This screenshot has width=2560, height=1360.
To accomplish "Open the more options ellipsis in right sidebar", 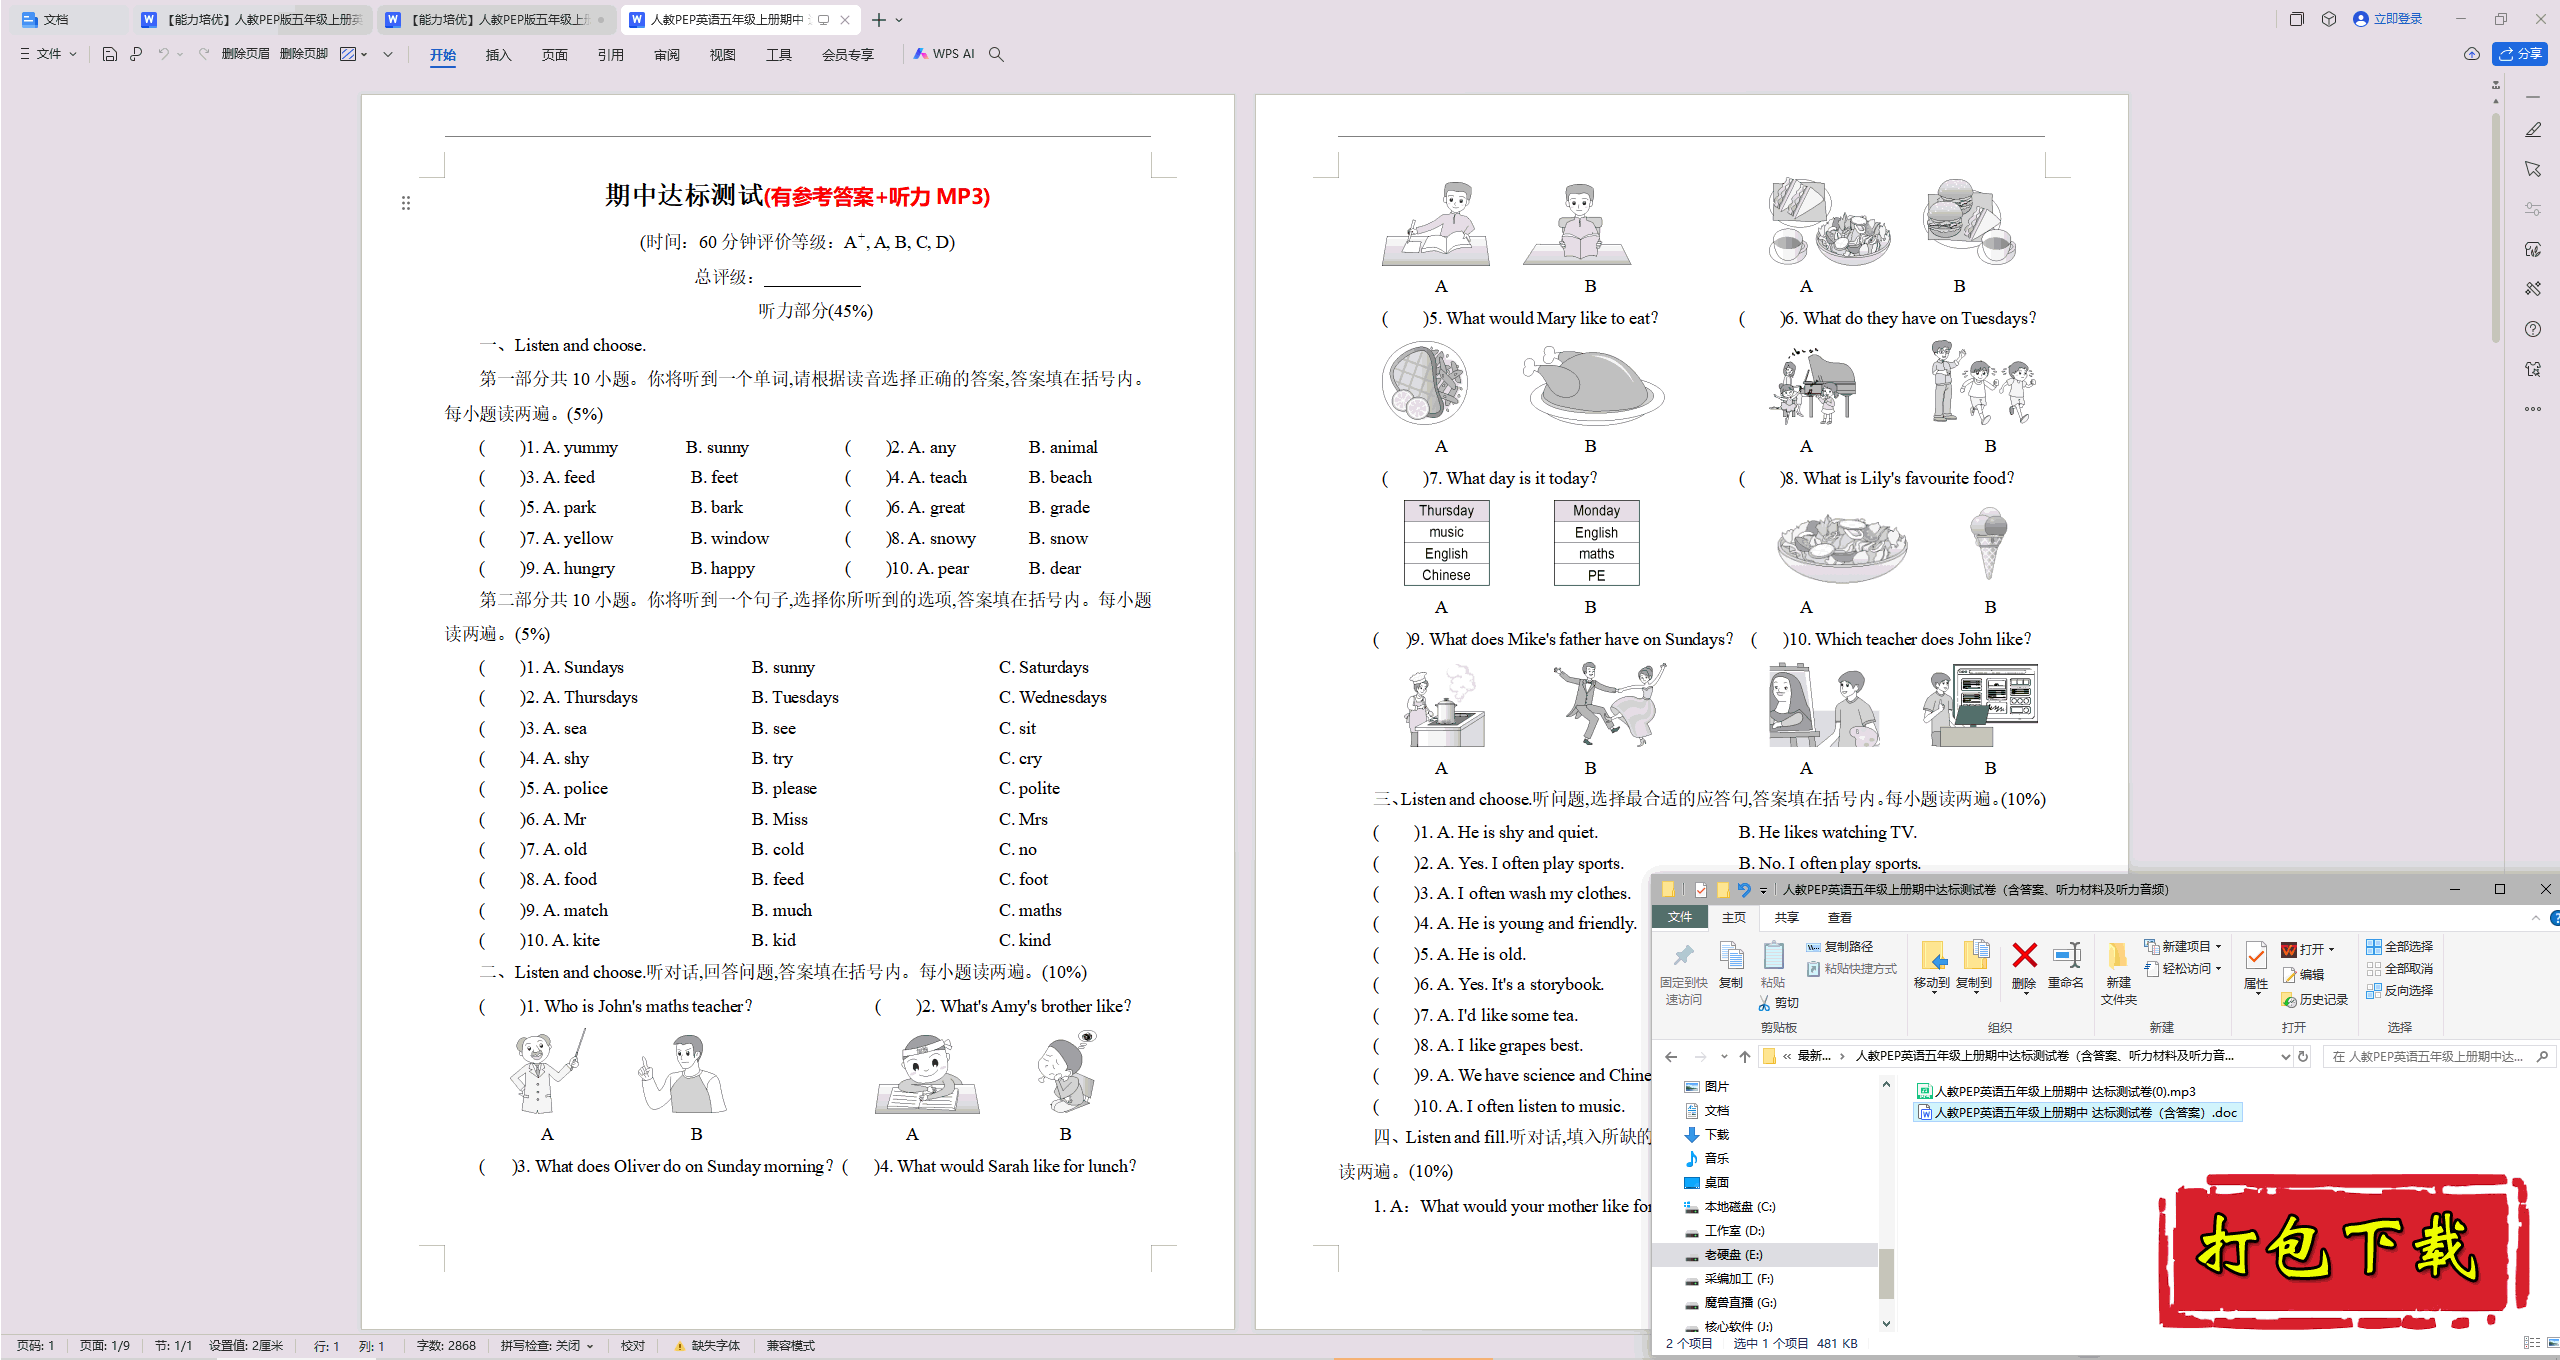I will (2533, 409).
